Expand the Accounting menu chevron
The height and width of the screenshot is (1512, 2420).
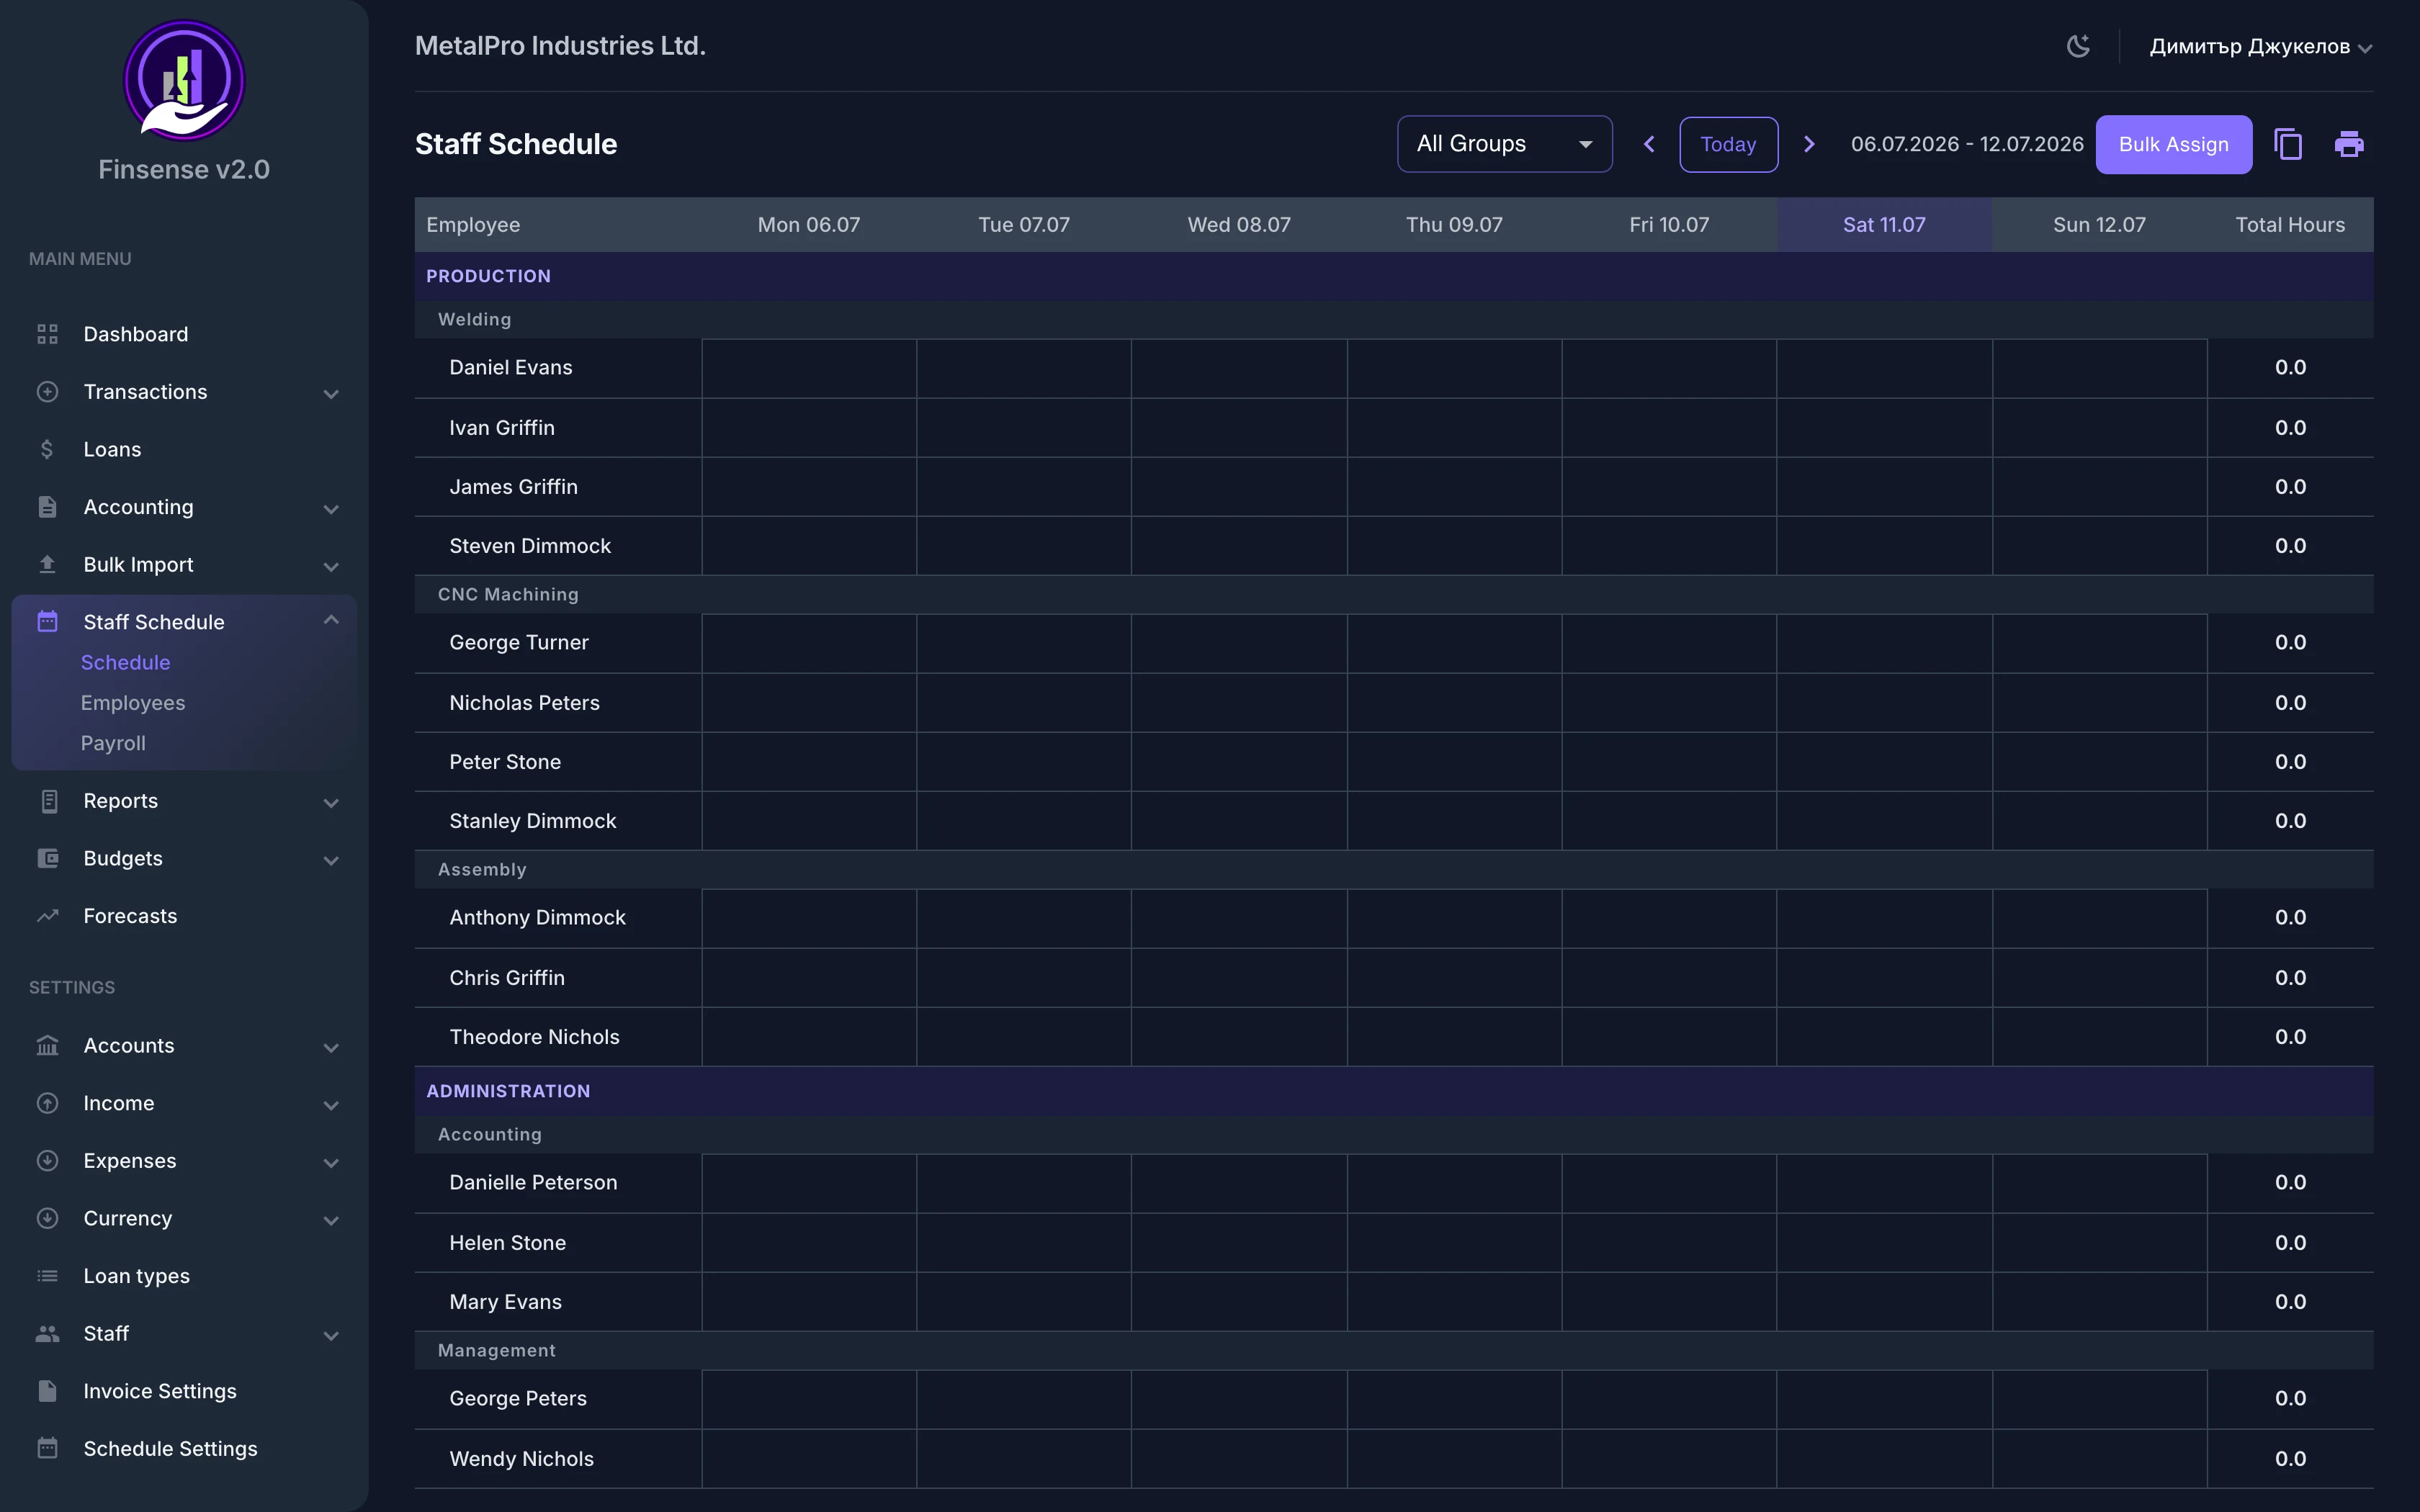click(x=331, y=509)
